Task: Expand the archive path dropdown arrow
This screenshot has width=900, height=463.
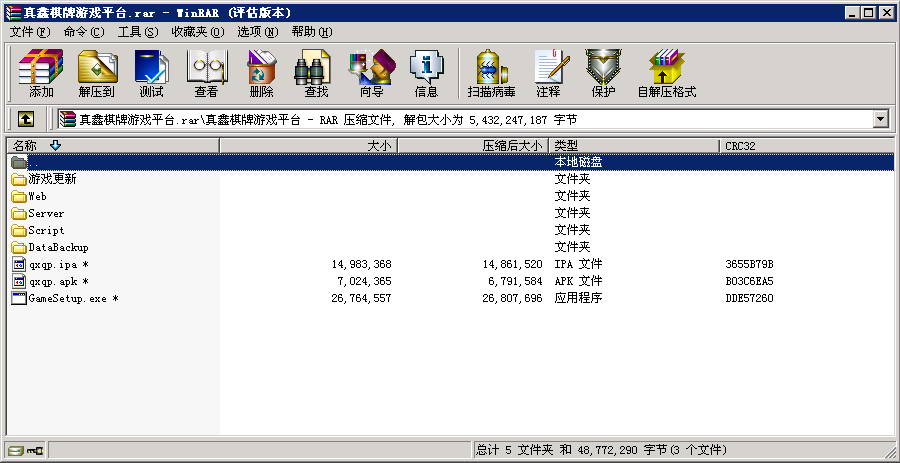Action: (880, 119)
